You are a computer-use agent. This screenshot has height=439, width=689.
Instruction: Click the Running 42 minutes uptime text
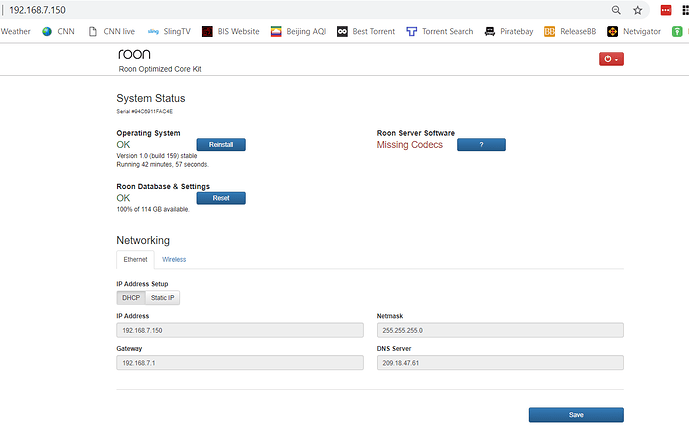163,165
